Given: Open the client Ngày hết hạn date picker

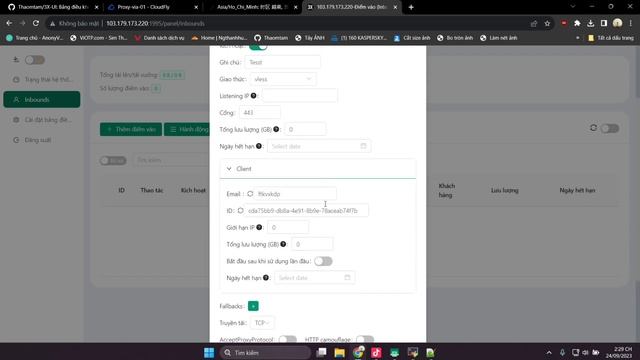Looking at the screenshot, I should pyautogui.click(x=314, y=278).
